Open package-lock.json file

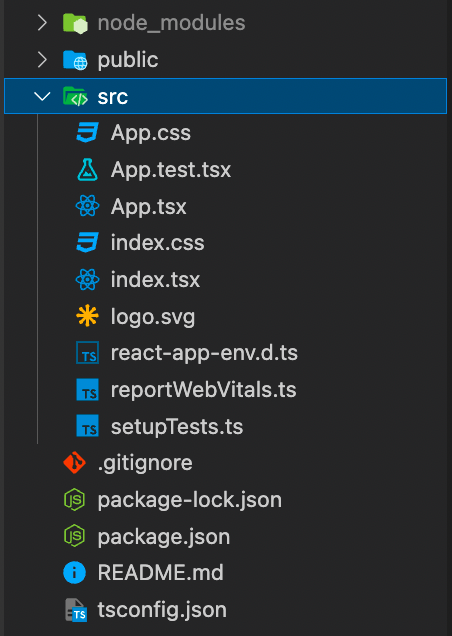pos(189,500)
